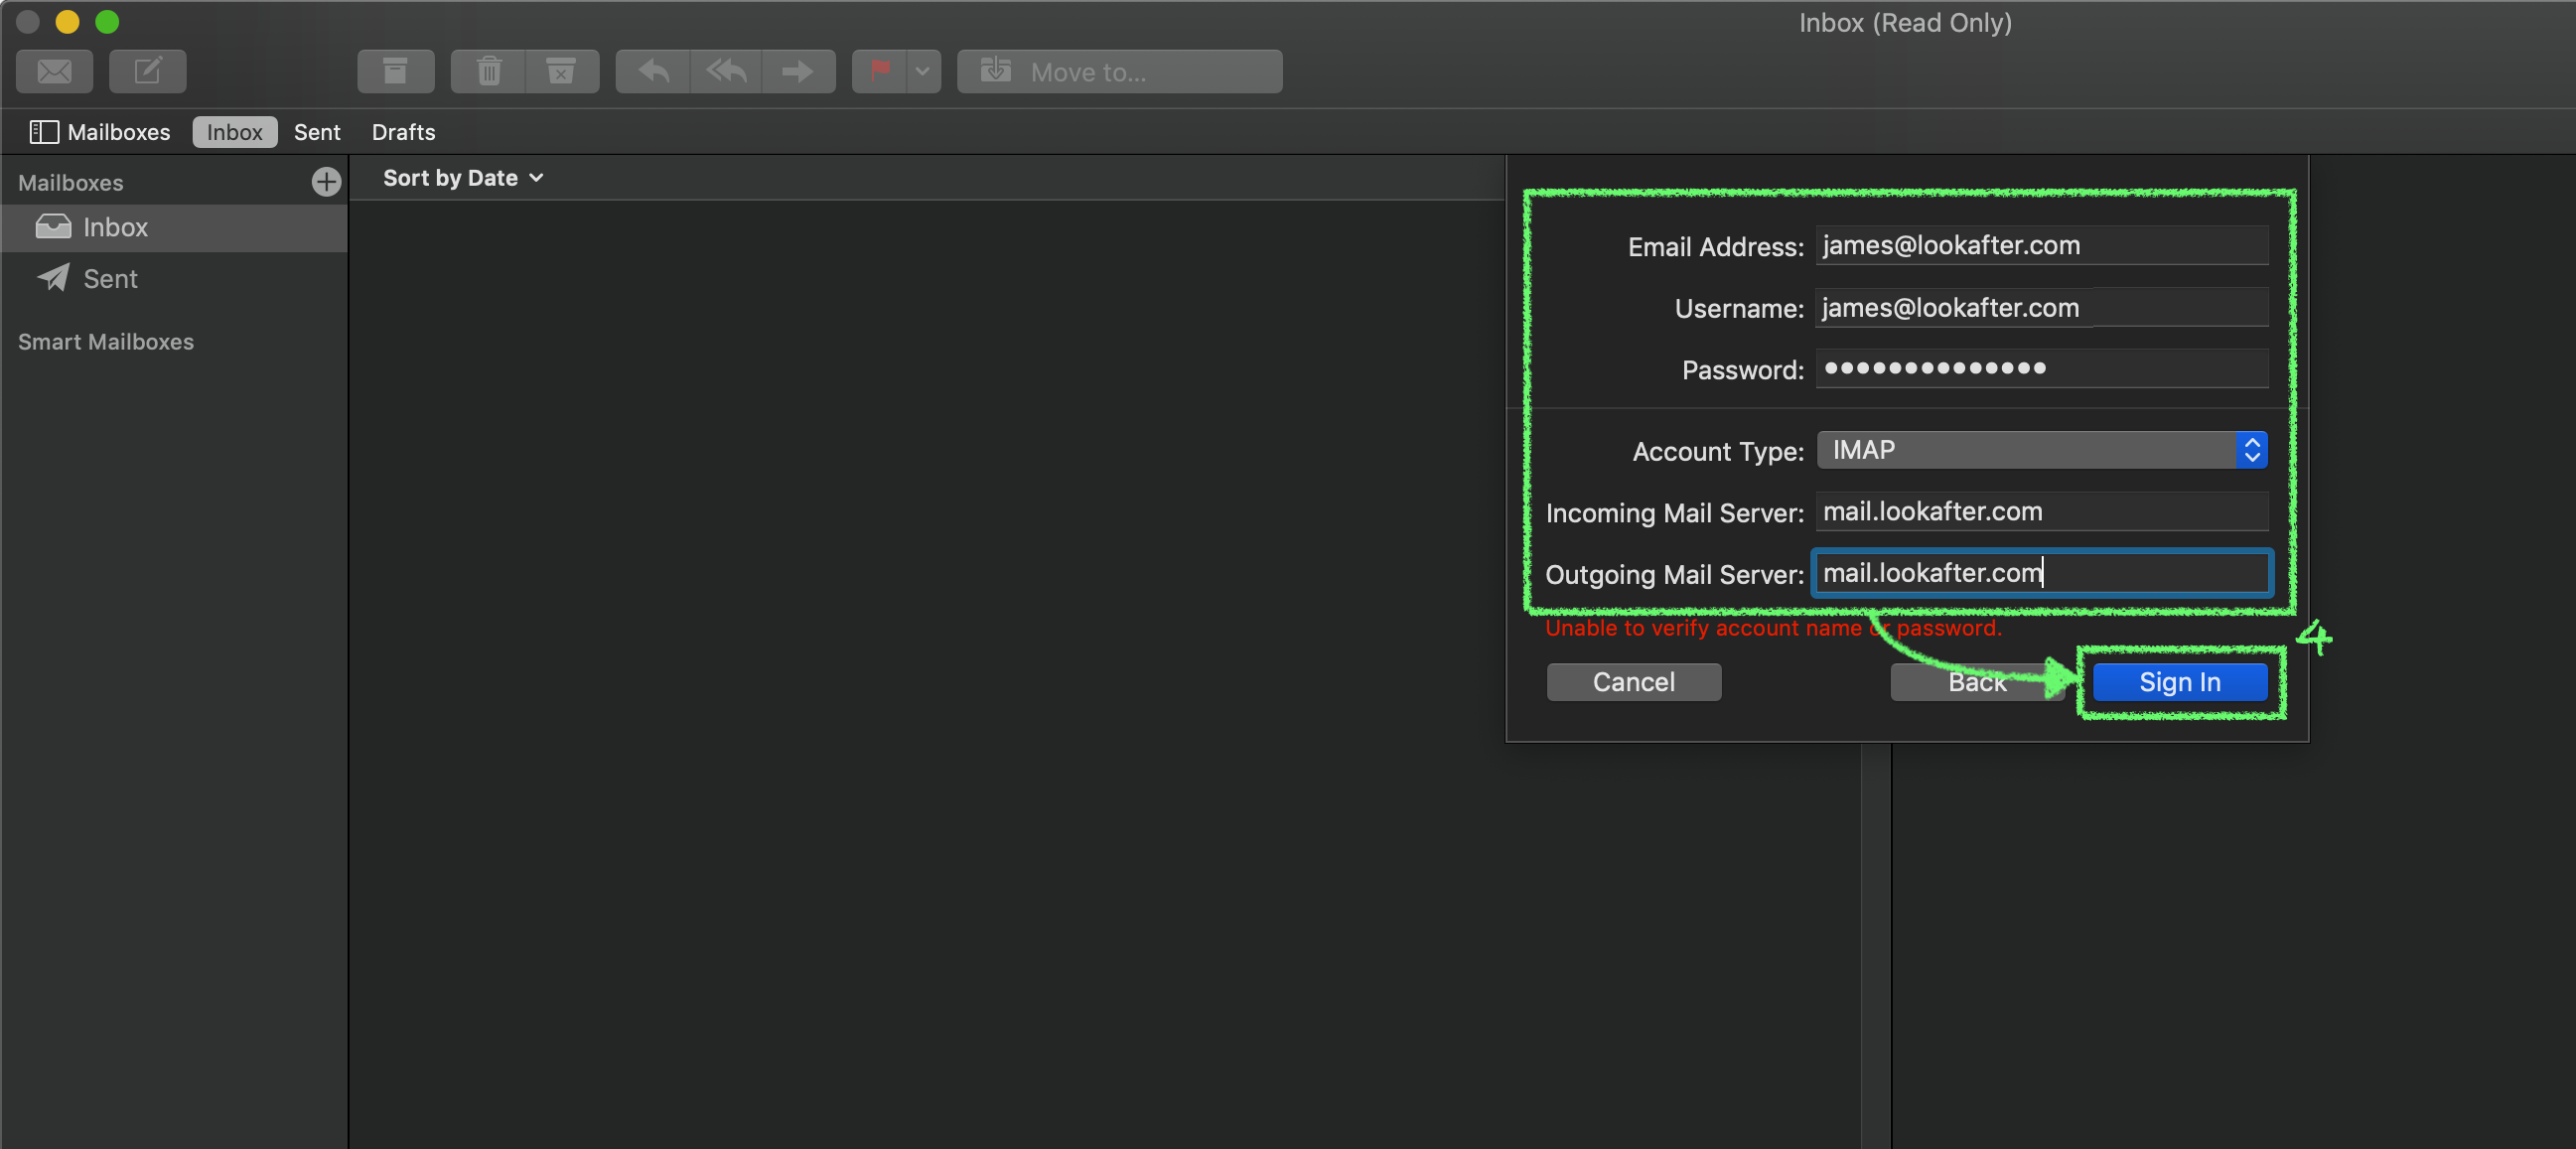Switch to the Drafts favorites tab
Screen dimensions: 2576x1149
pyautogui.click(x=403, y=132)
